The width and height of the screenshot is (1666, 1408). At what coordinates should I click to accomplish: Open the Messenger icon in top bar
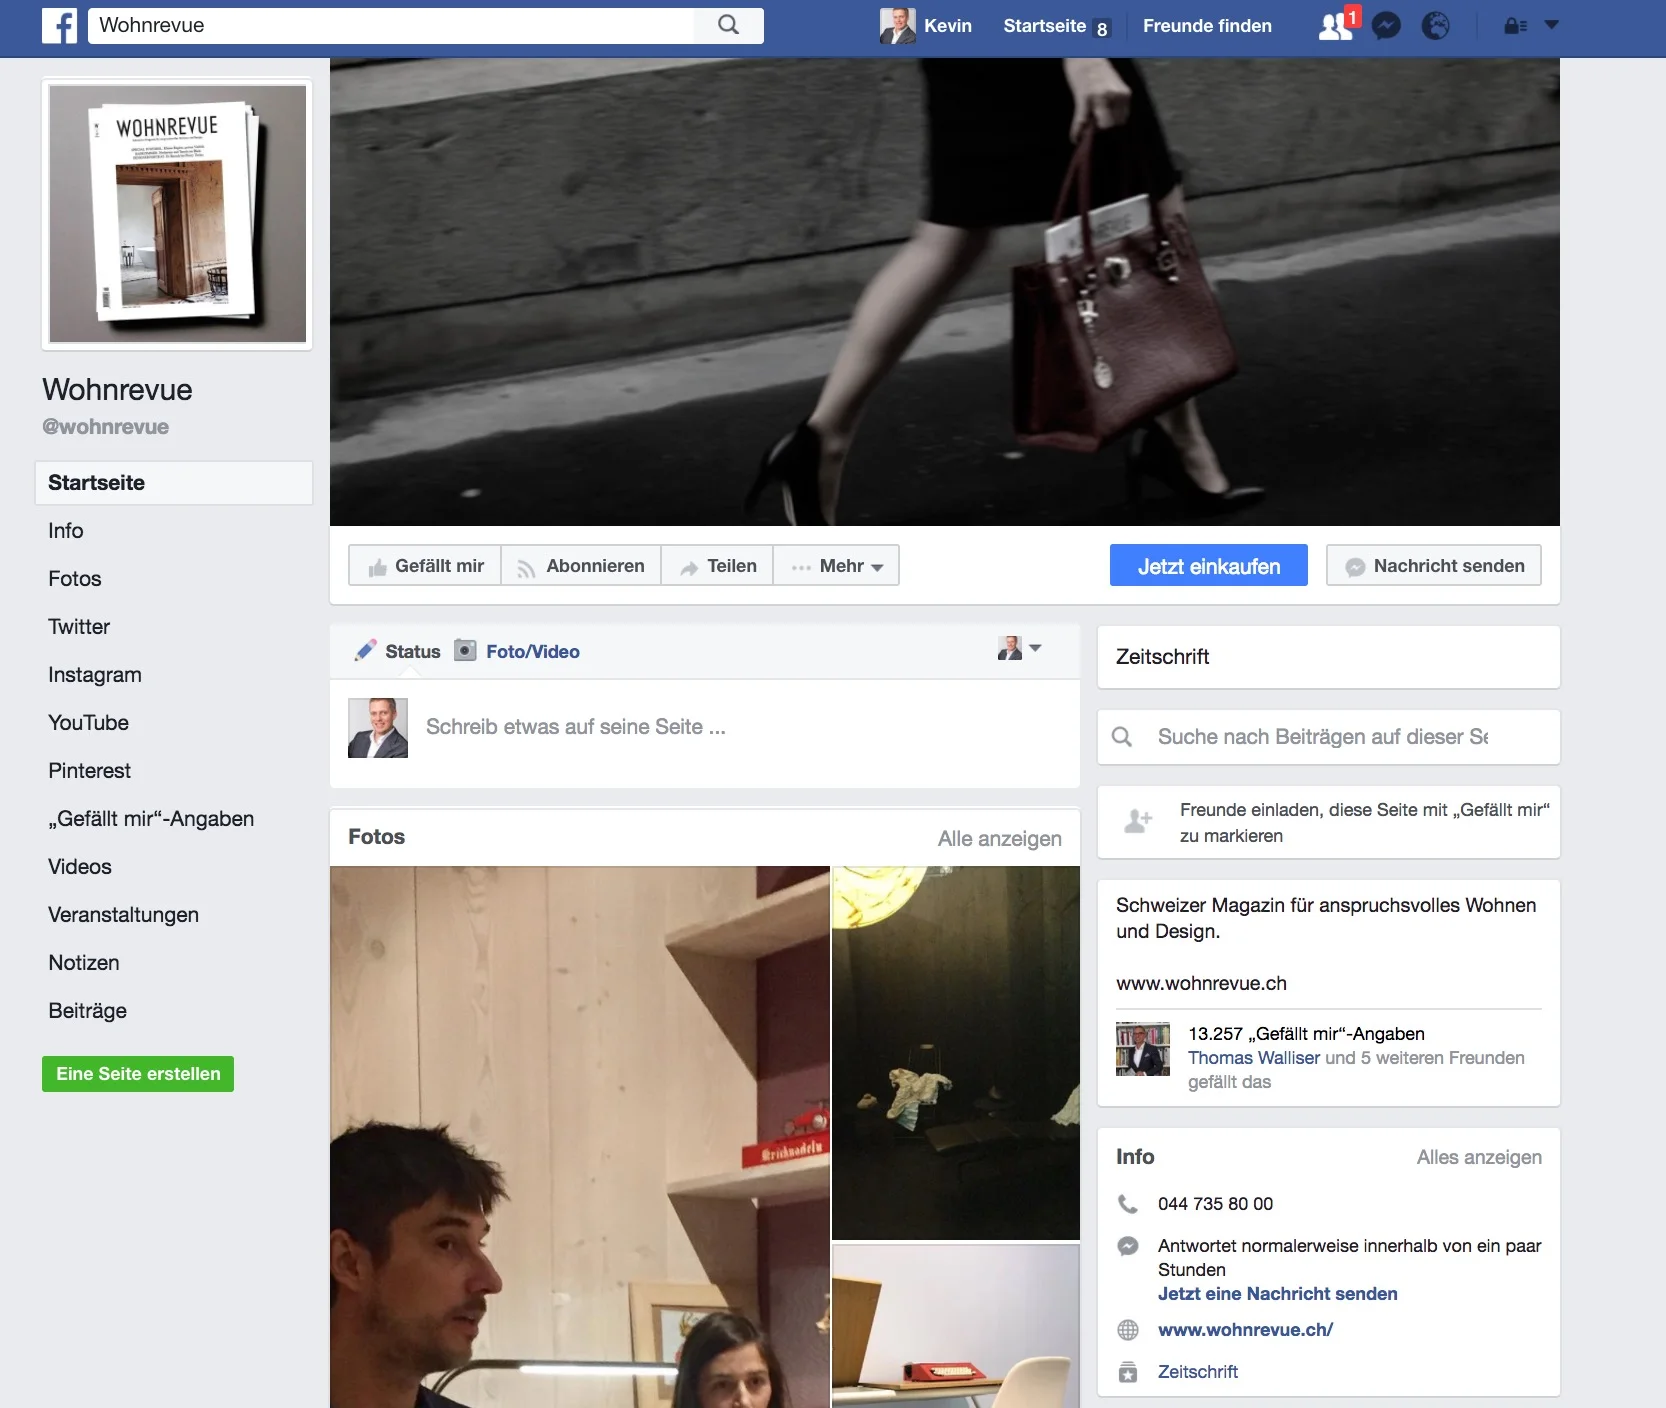click(1386, 26)
